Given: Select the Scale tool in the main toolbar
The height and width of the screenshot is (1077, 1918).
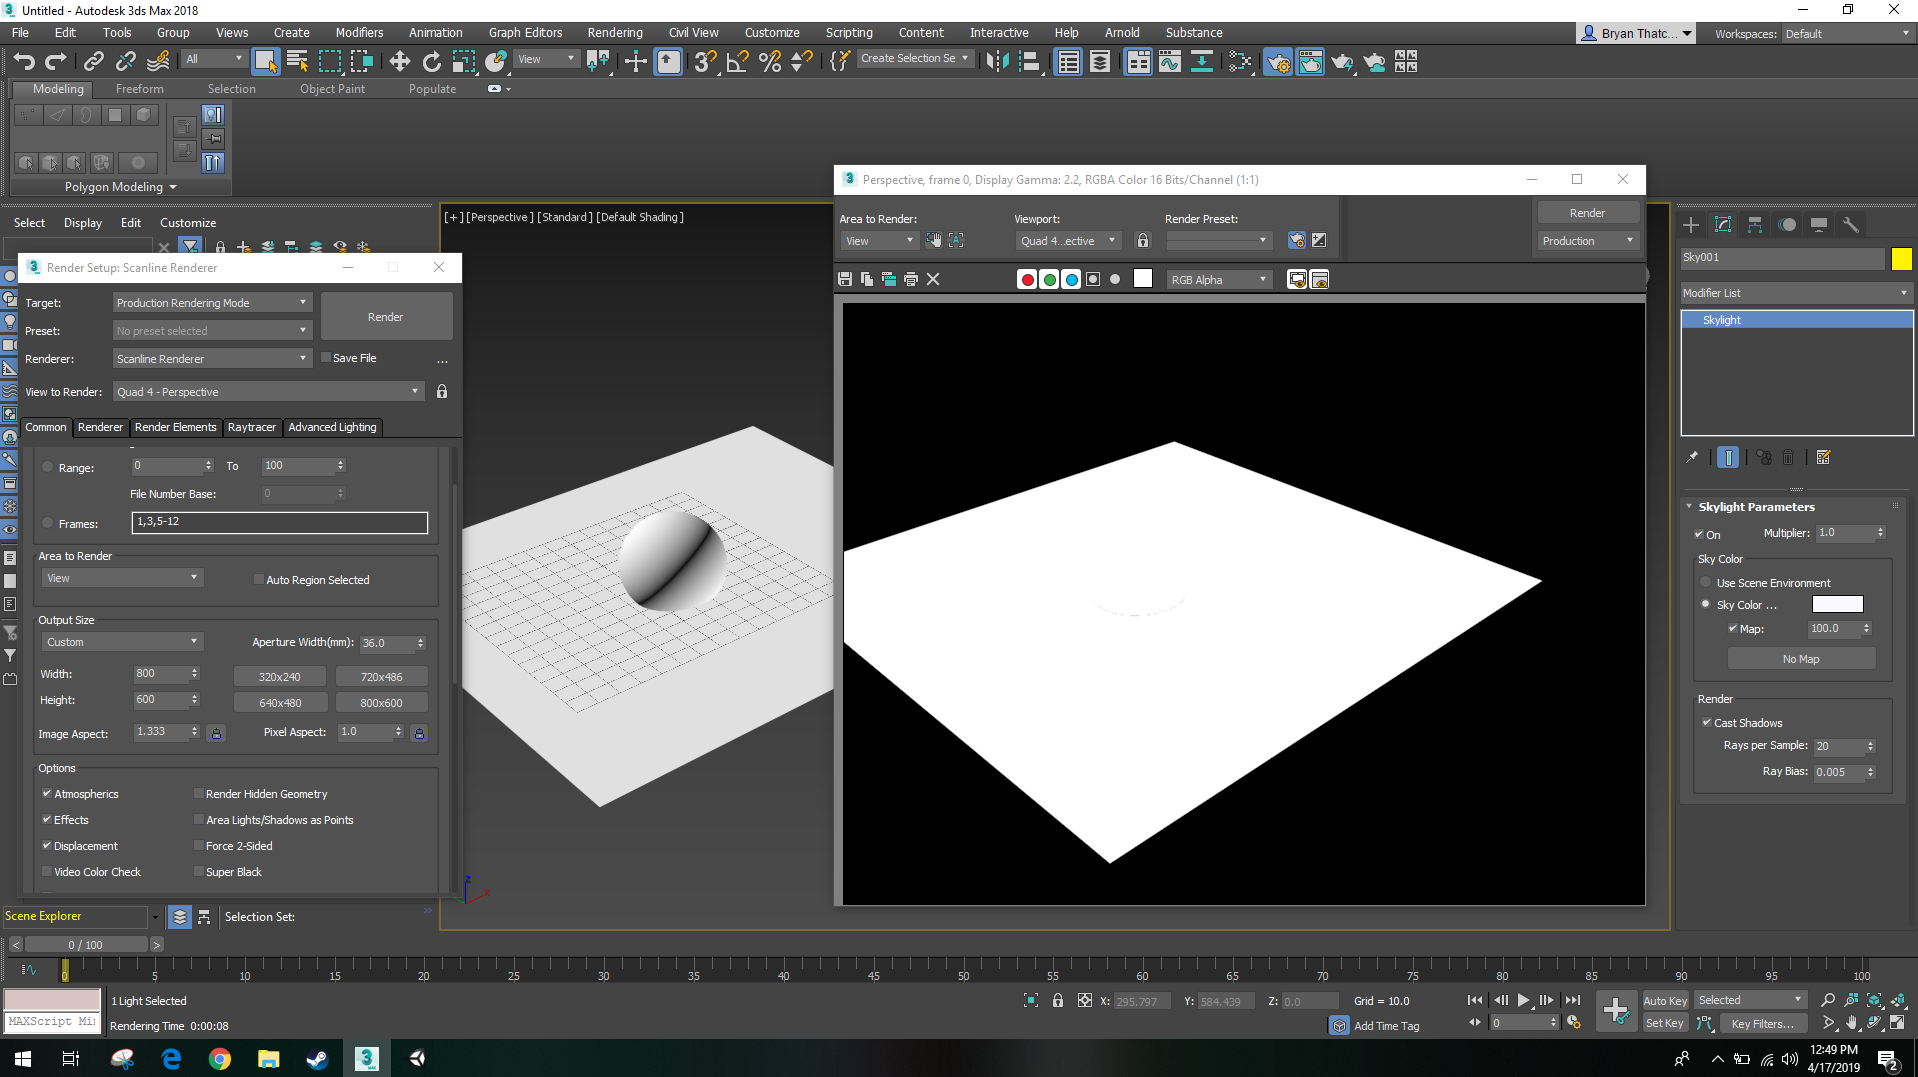Looking at the screenshot, I should pyautogui.click(x=463, y=61).
